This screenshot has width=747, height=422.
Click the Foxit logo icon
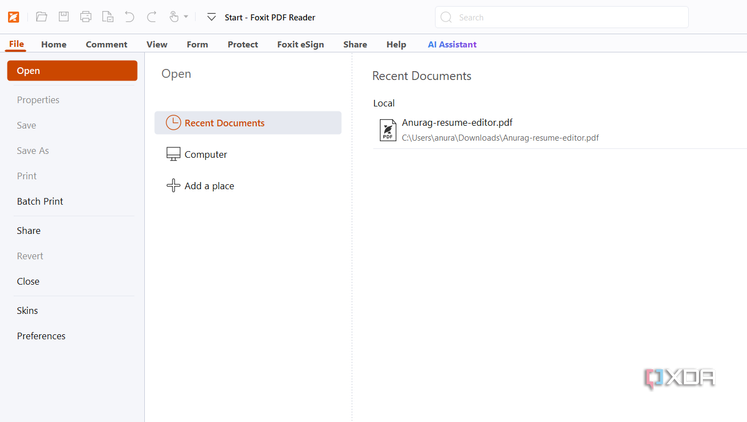[x=13, y=17]
